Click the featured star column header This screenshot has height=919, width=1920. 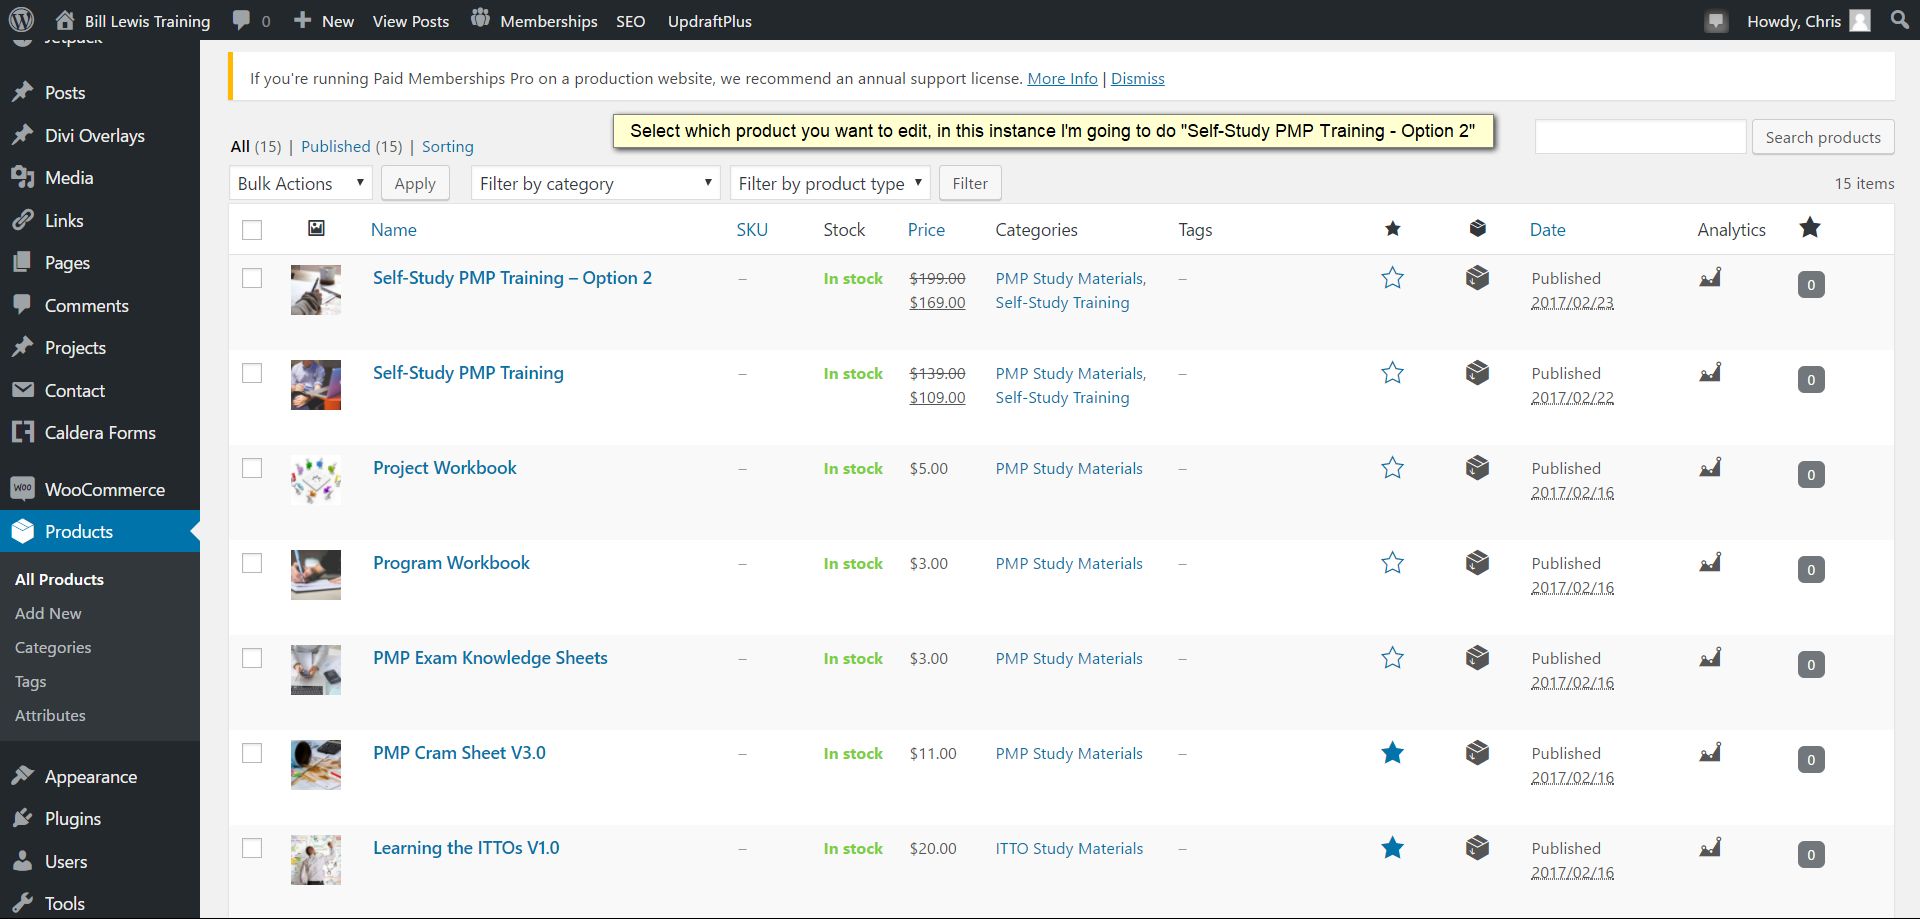[1392, 229]
